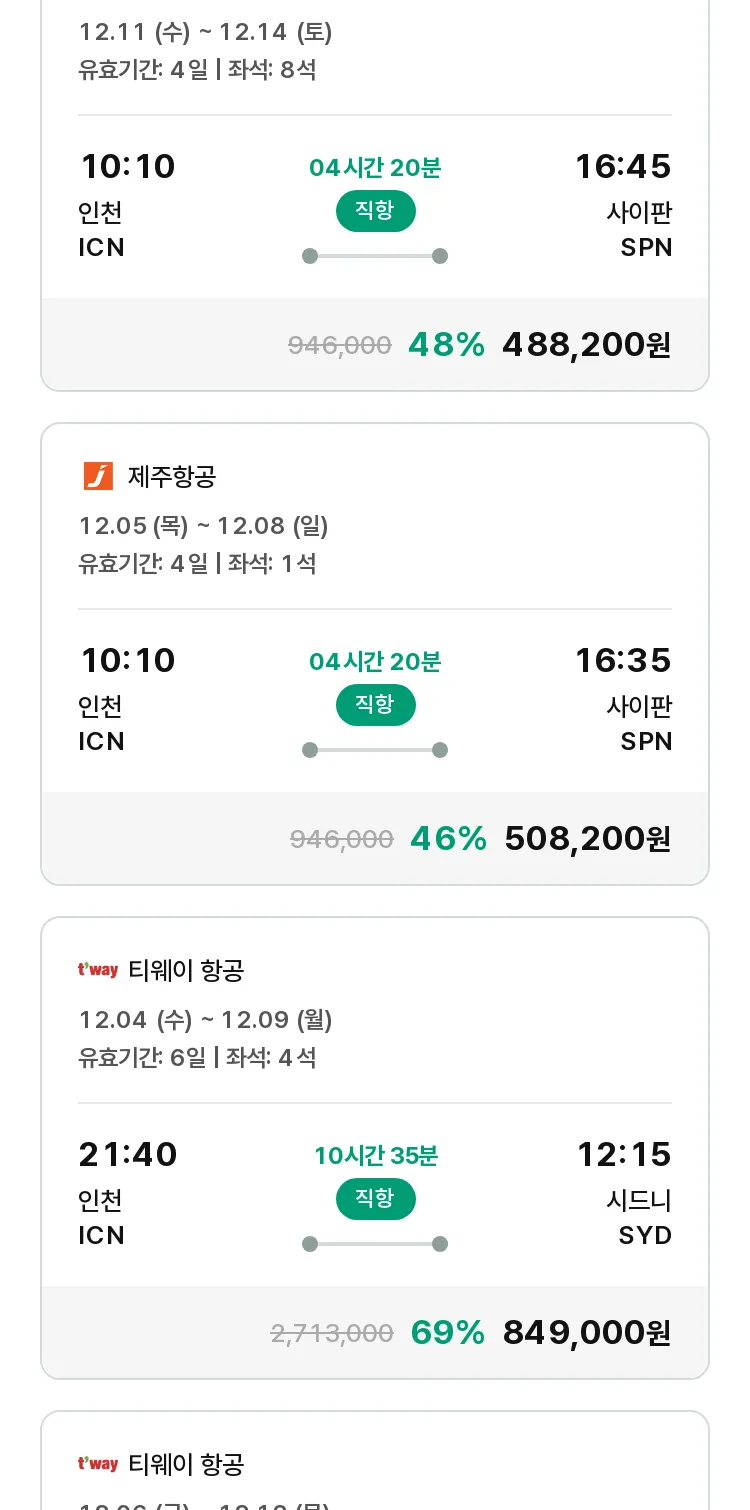Tap the 직항 badge on the 제주항공 card

(x=375, y=705)
